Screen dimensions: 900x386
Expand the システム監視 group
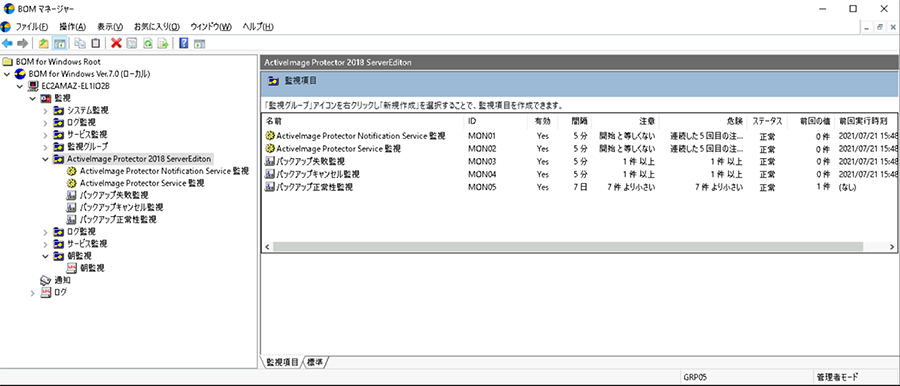point(45,110)
